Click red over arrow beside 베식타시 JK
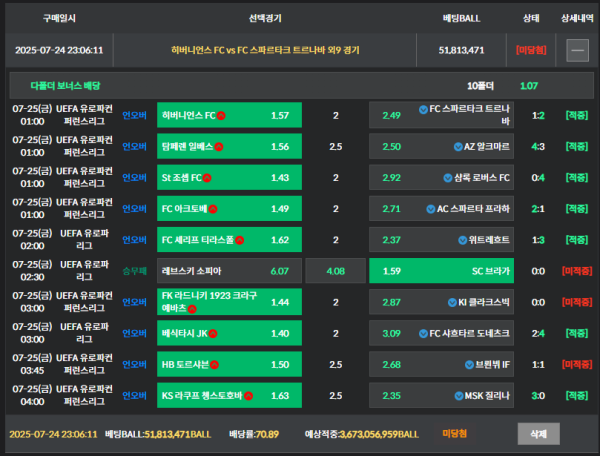600x456 pixels. pyautogui.click(x=213, y=334)
